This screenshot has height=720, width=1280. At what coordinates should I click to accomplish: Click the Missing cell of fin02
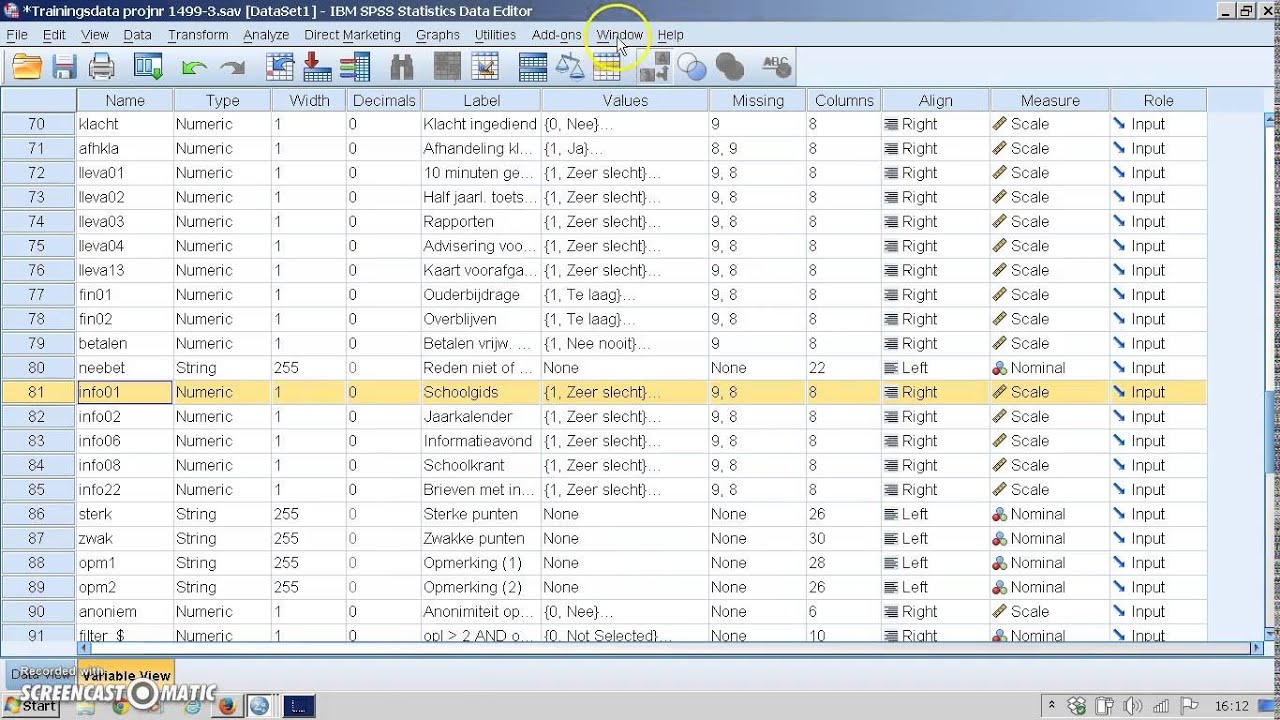(758, 319)
